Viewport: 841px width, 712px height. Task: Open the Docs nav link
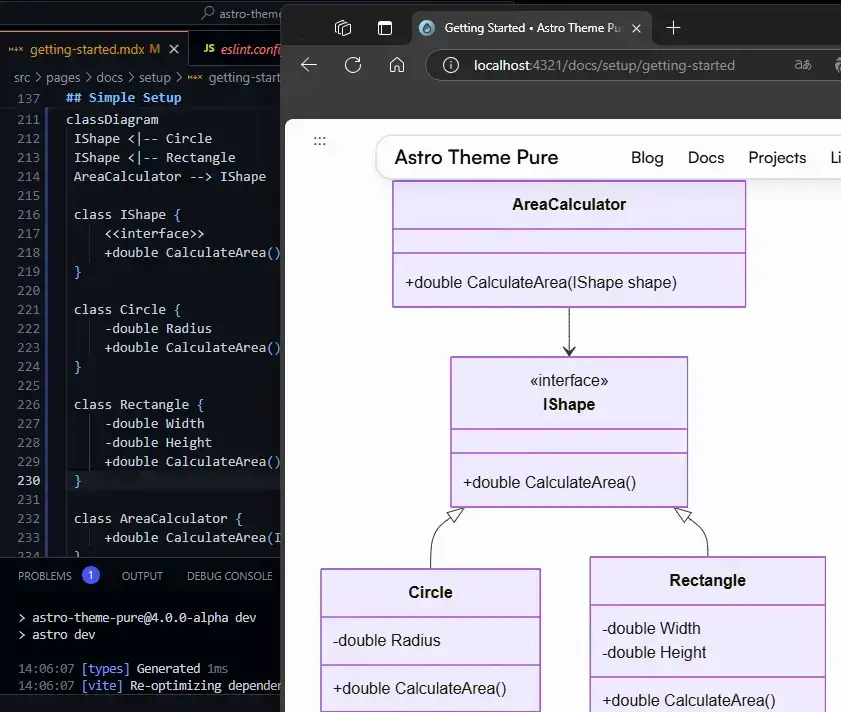[x=706, y=158]
